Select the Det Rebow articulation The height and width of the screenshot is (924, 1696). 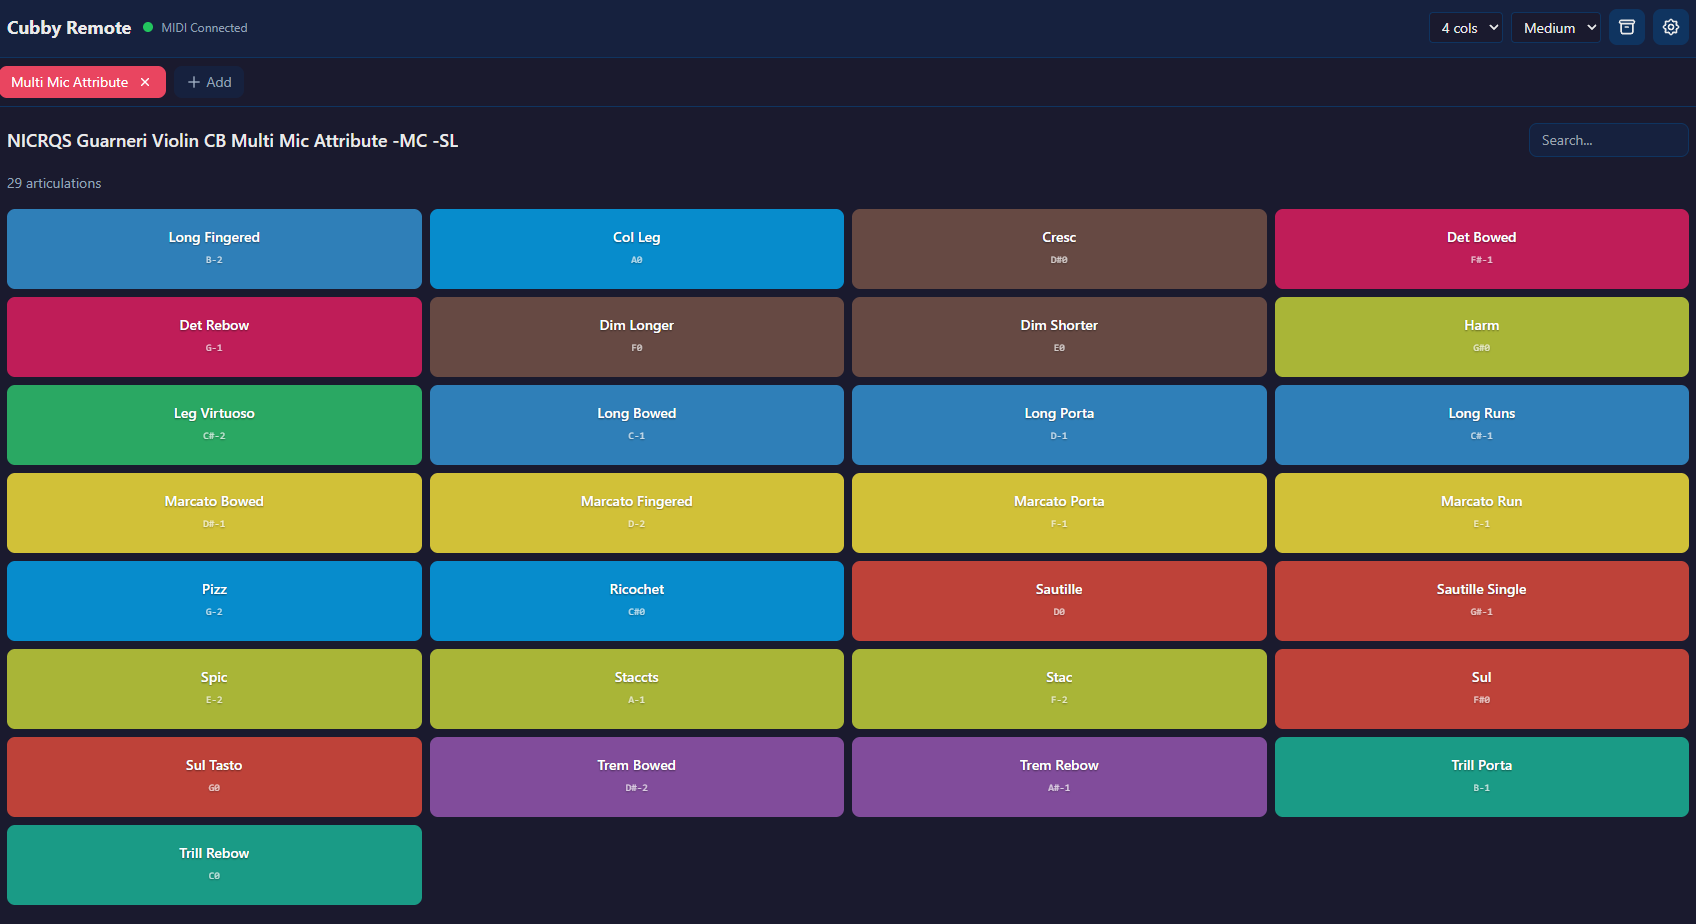point(214,336)
